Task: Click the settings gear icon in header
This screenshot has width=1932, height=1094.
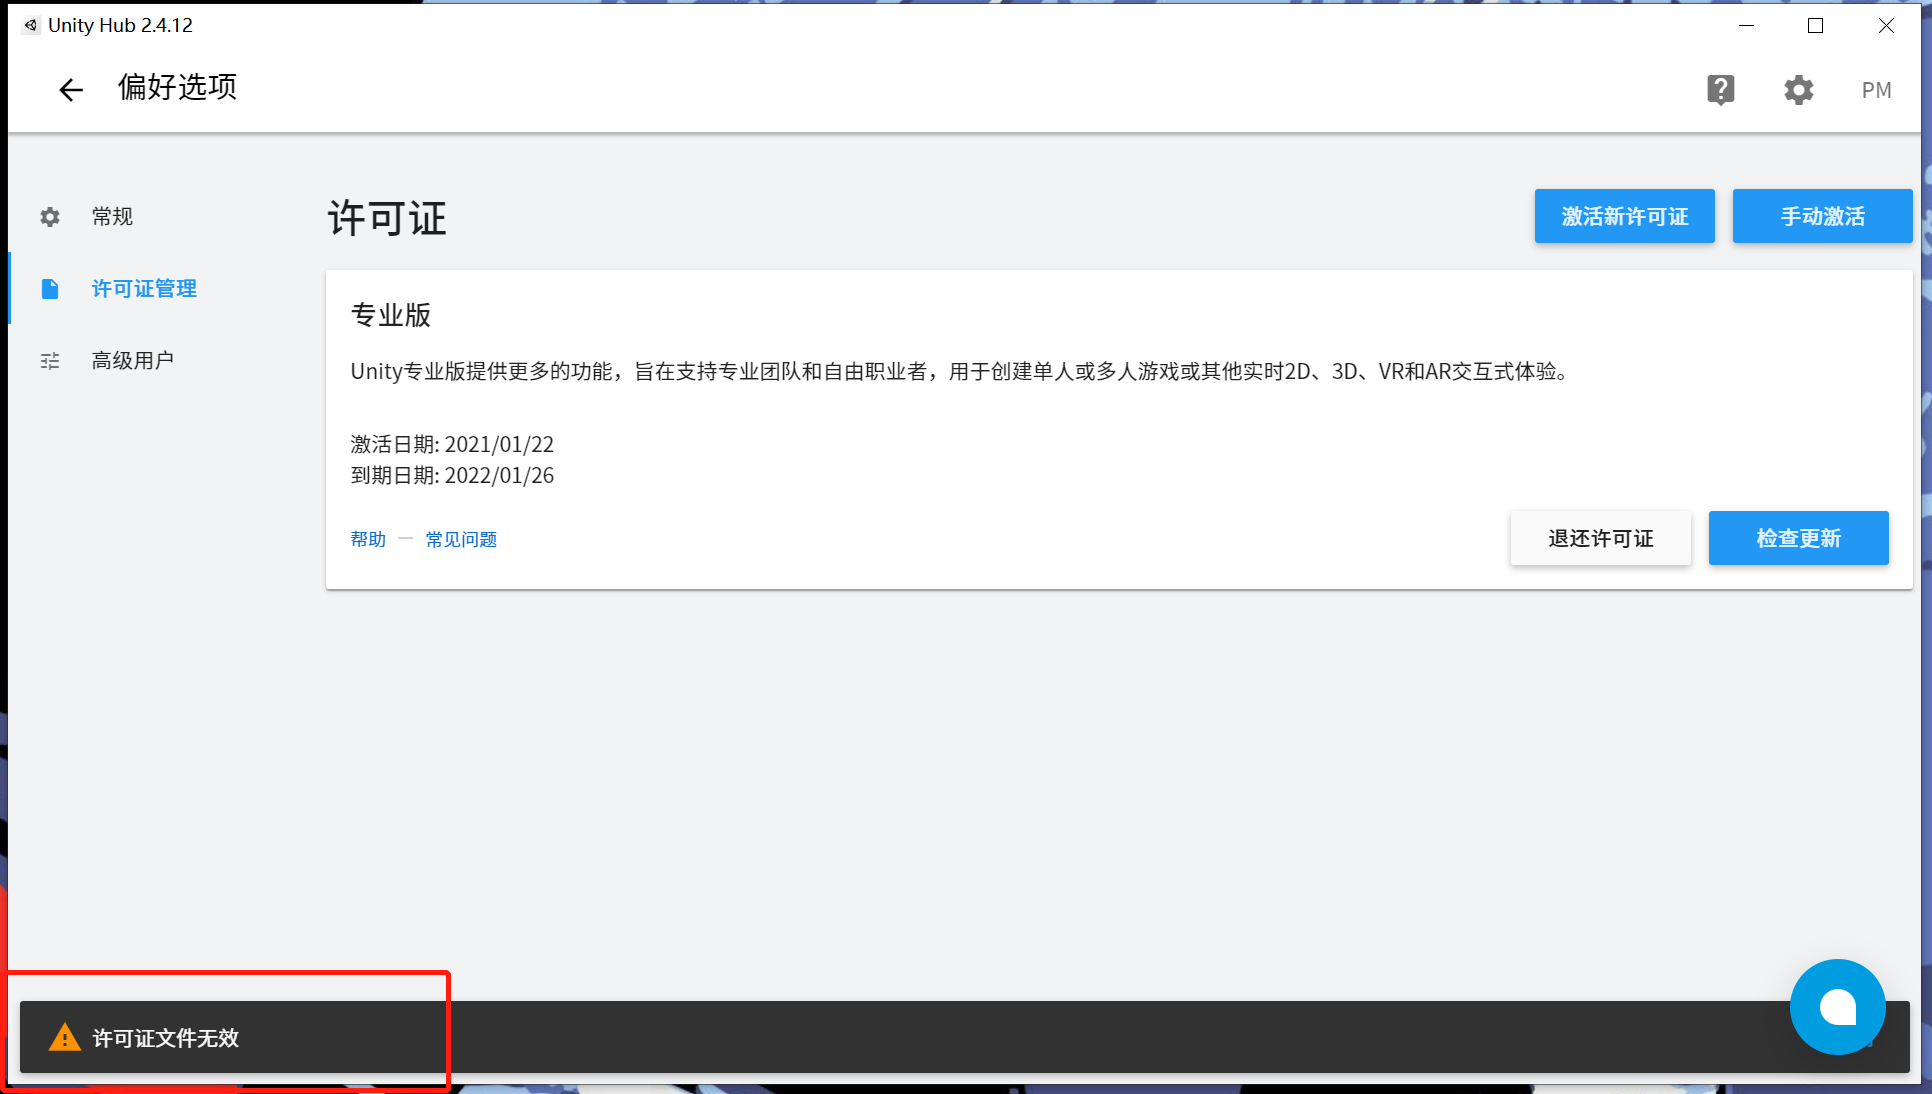Action: coord(1798,90)
